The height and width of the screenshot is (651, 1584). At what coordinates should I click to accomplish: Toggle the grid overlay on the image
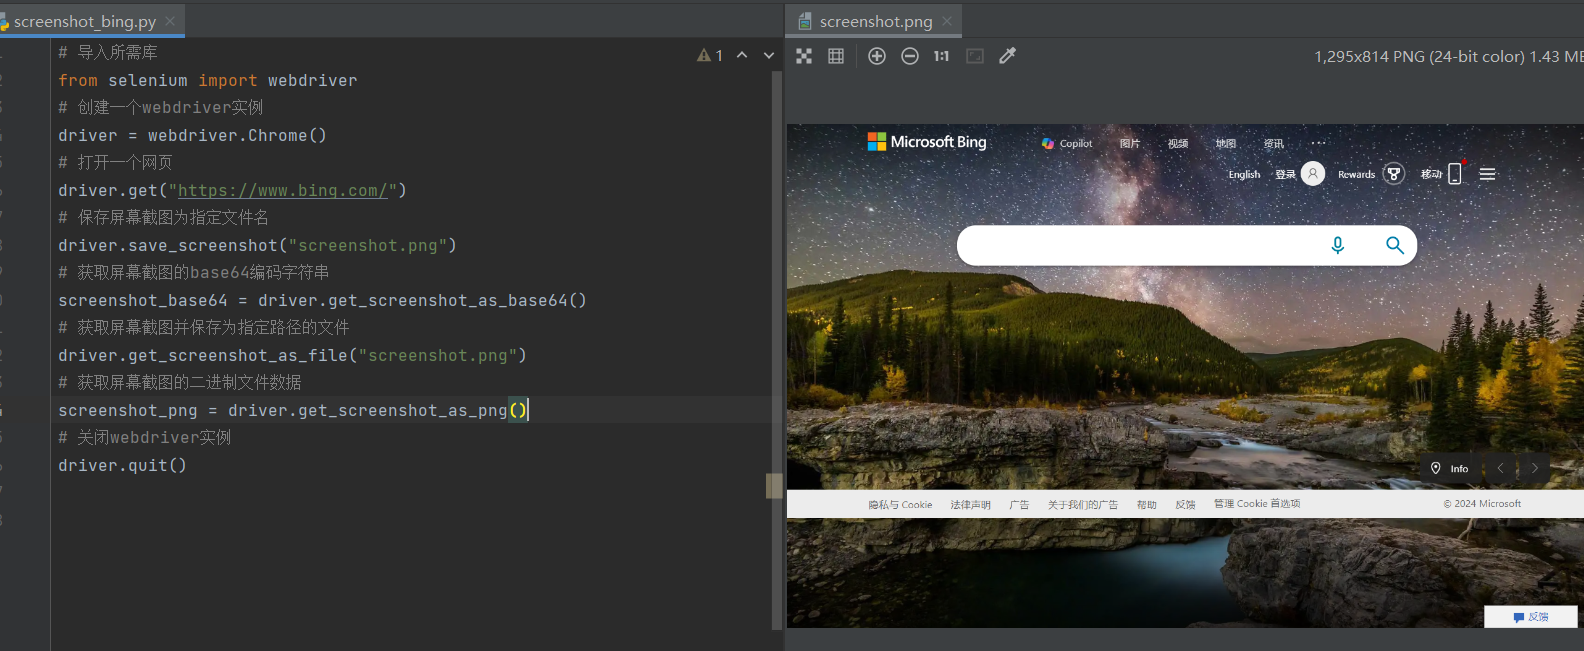coord(836,56)
